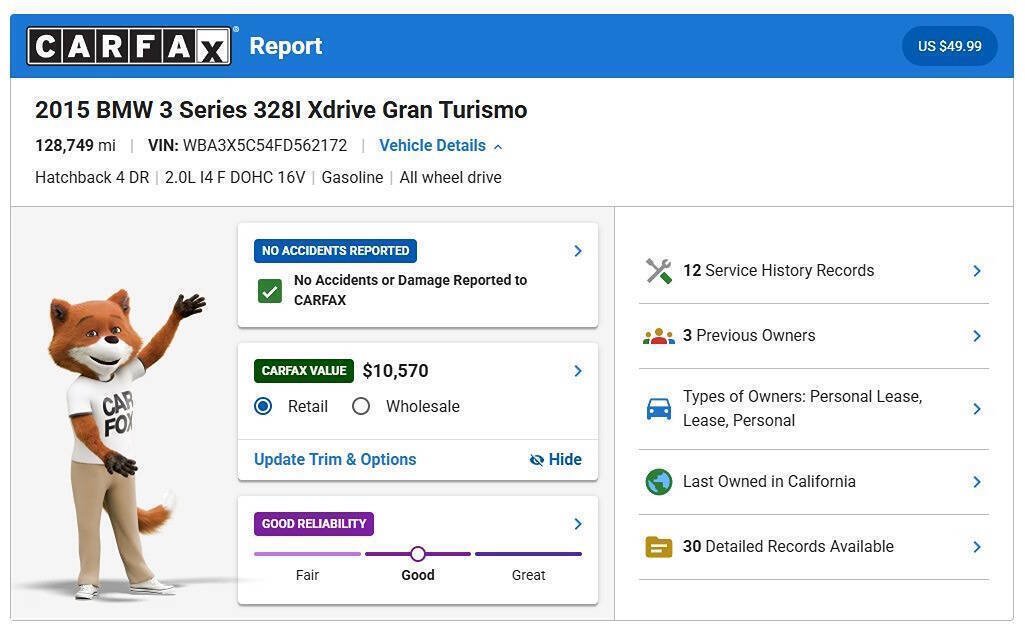Image resolution: width=1025 pixels, height=634 pixels.
Task: Expand Types of Owners row chevron
Action: click(977, 409)
